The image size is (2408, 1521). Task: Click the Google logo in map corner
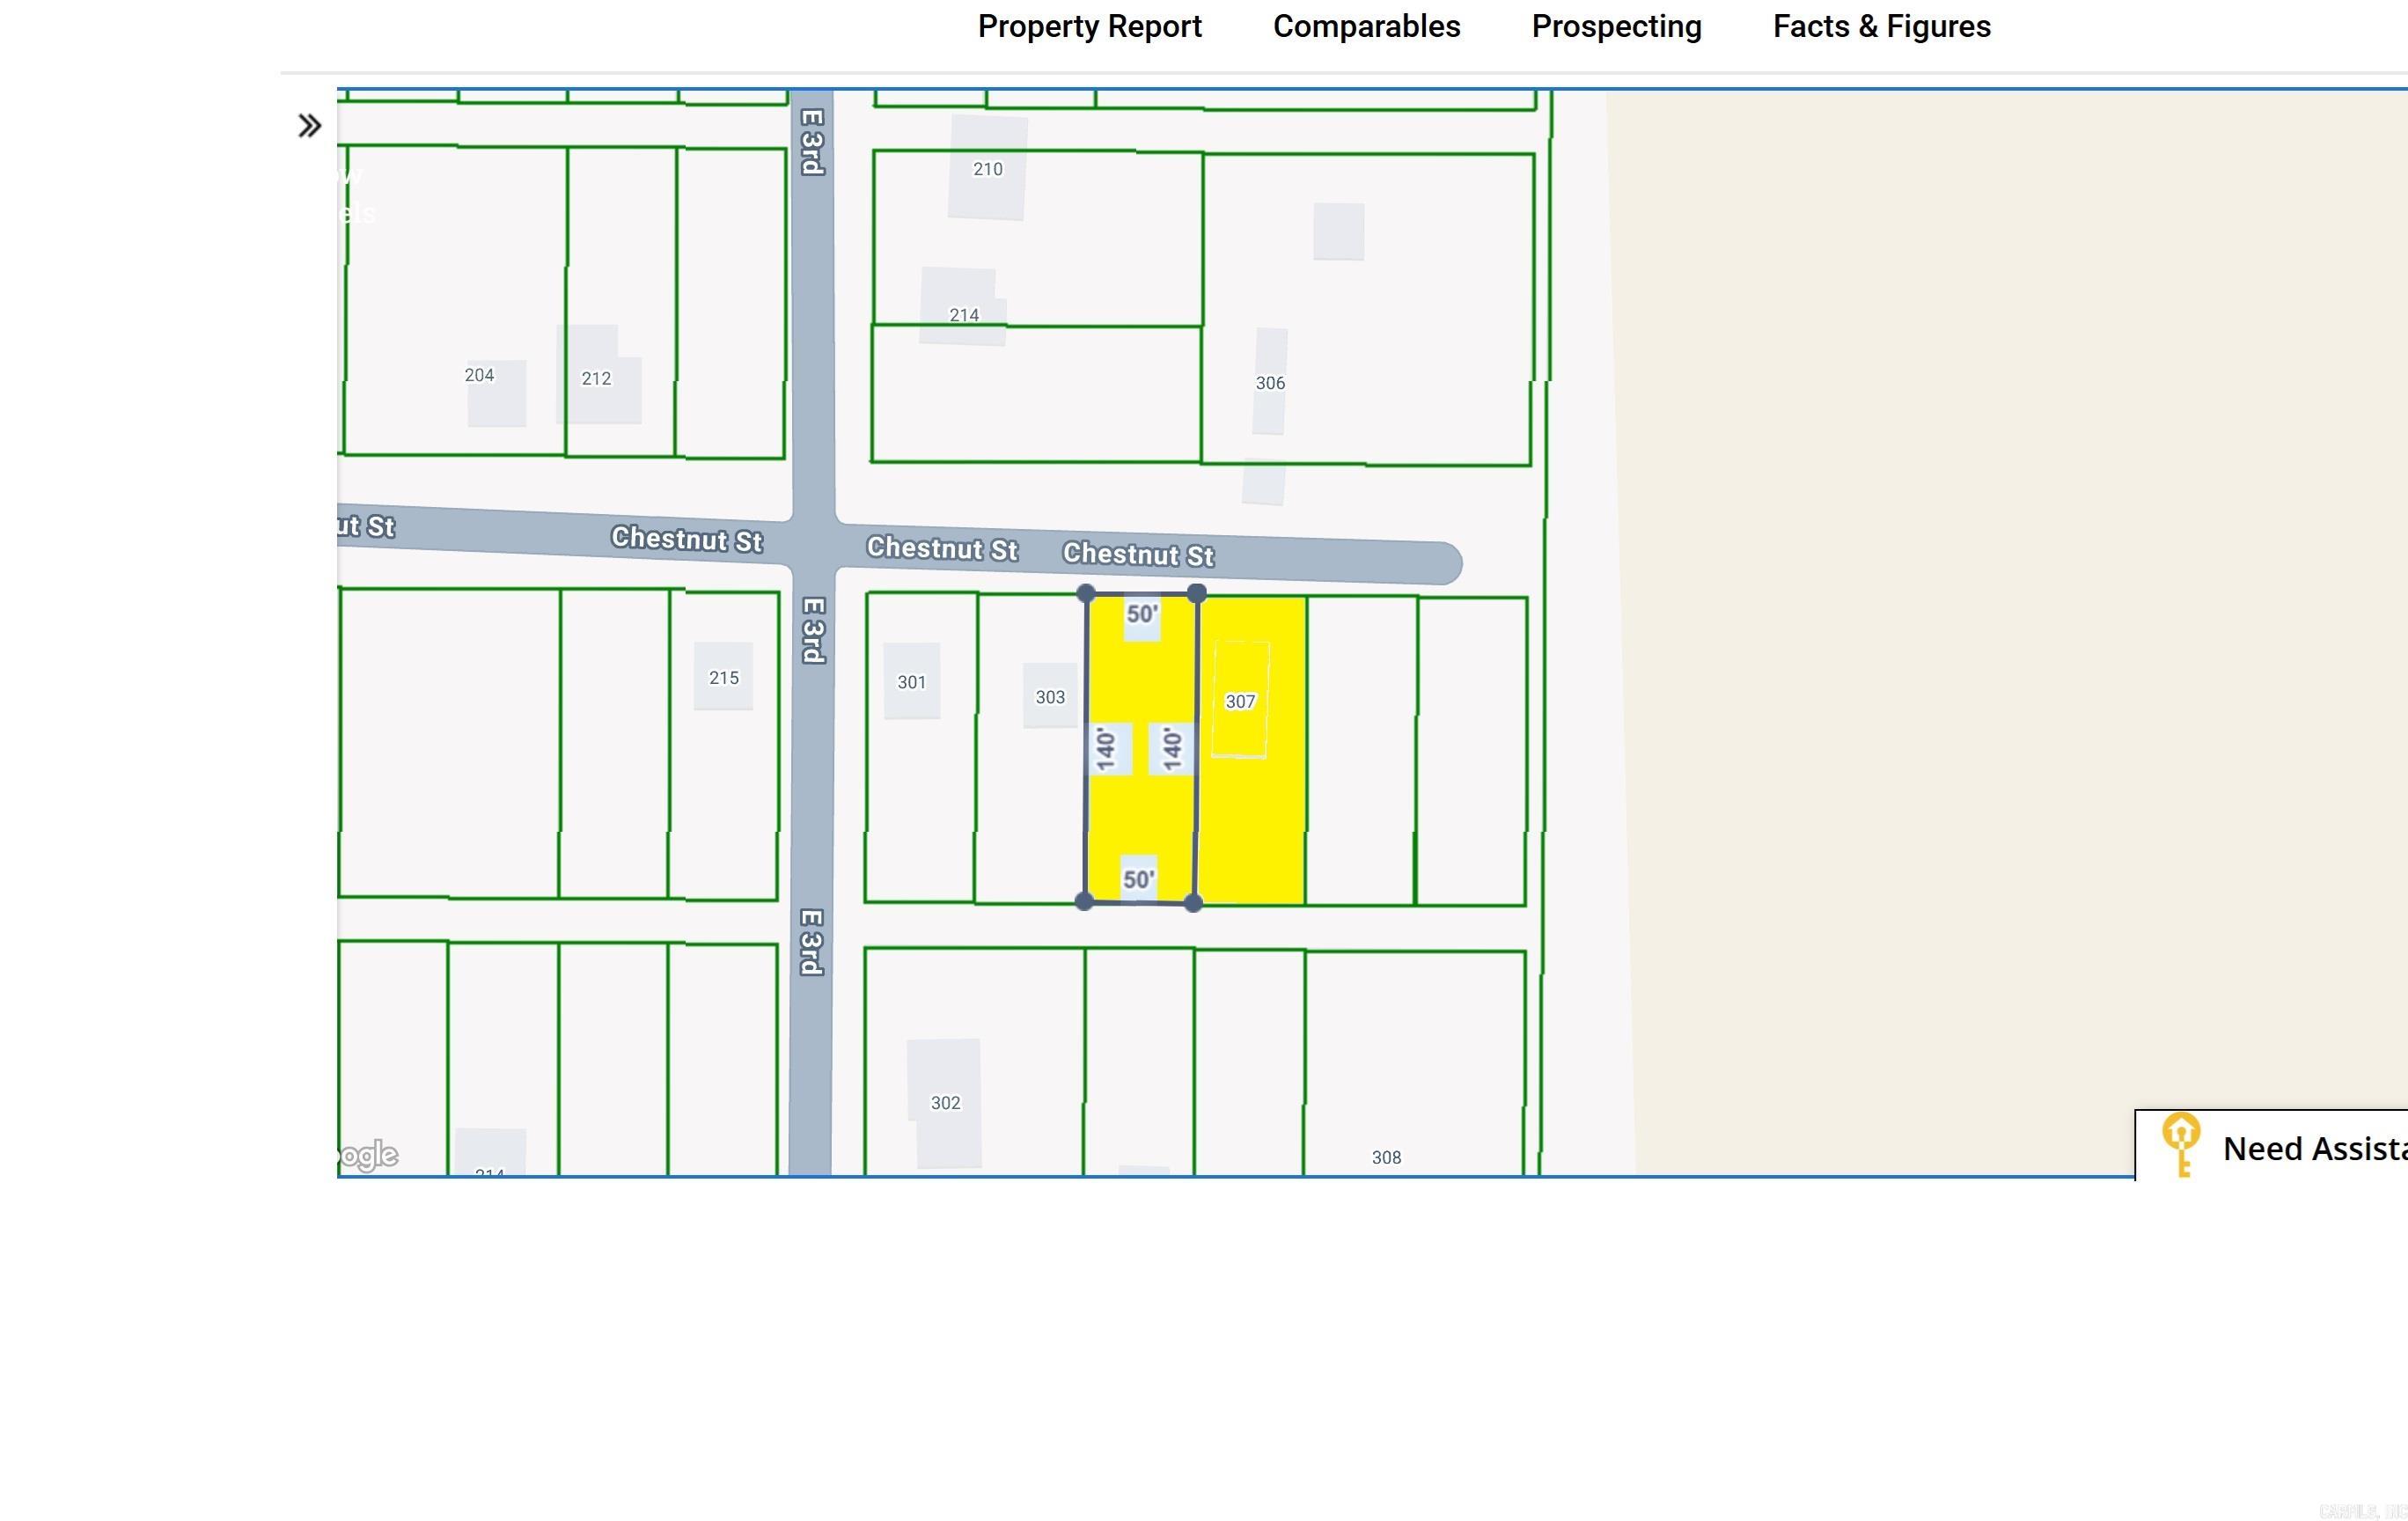click(364, 1155)
